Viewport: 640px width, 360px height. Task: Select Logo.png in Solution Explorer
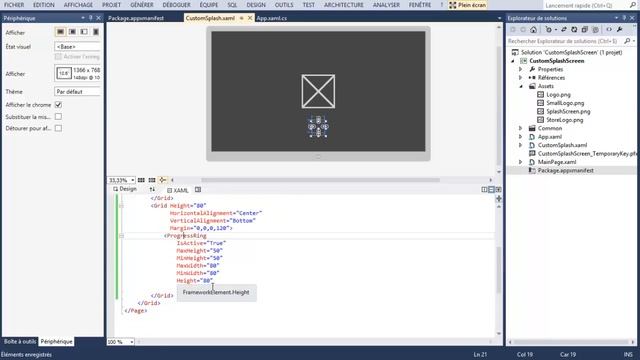558,95
